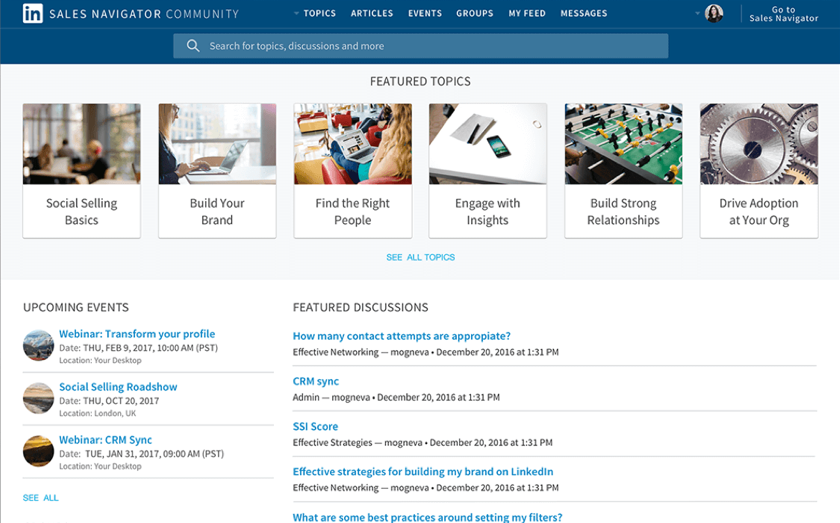The width and height of the screenshot is (840, 523).
Task: Open the Topics menu
Action: [319, 13]
